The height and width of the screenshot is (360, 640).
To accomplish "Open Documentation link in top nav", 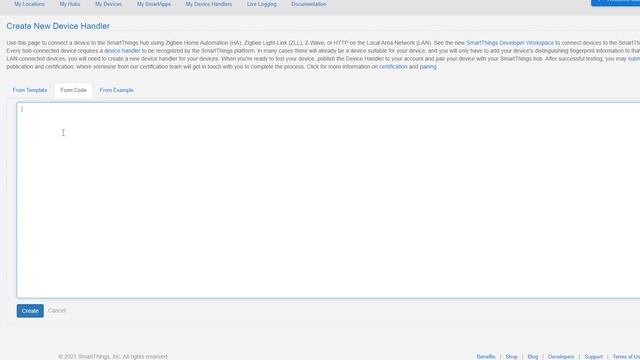I will [x=309, y=4].
